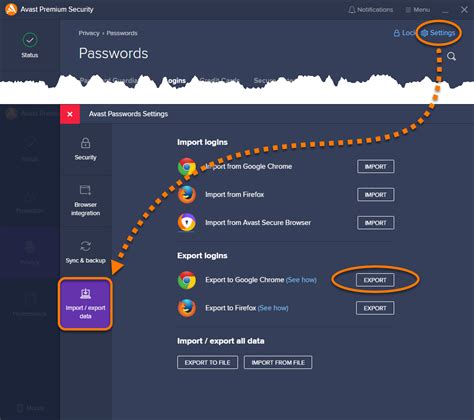Open See how link for Chrome export
The image size is (474, 420).
coord(301,280)
